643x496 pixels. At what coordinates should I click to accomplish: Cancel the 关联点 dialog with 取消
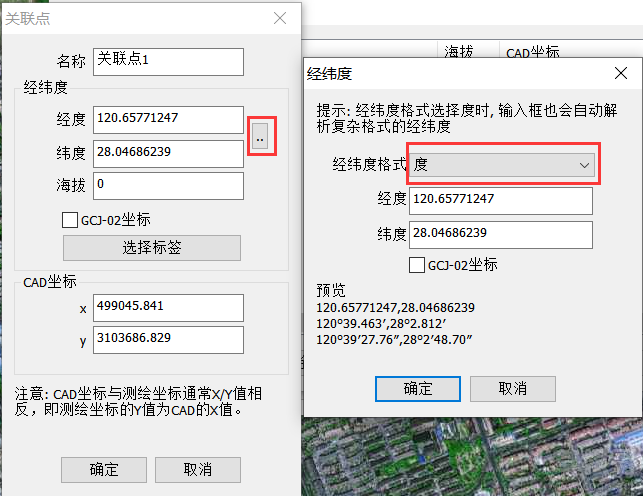(198, 470)
